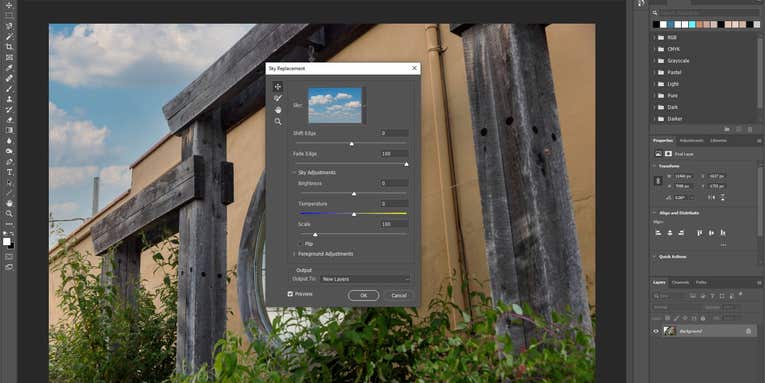Select the Zoom tool in left toolbar
765x383 pixels.
coord(9,214)
